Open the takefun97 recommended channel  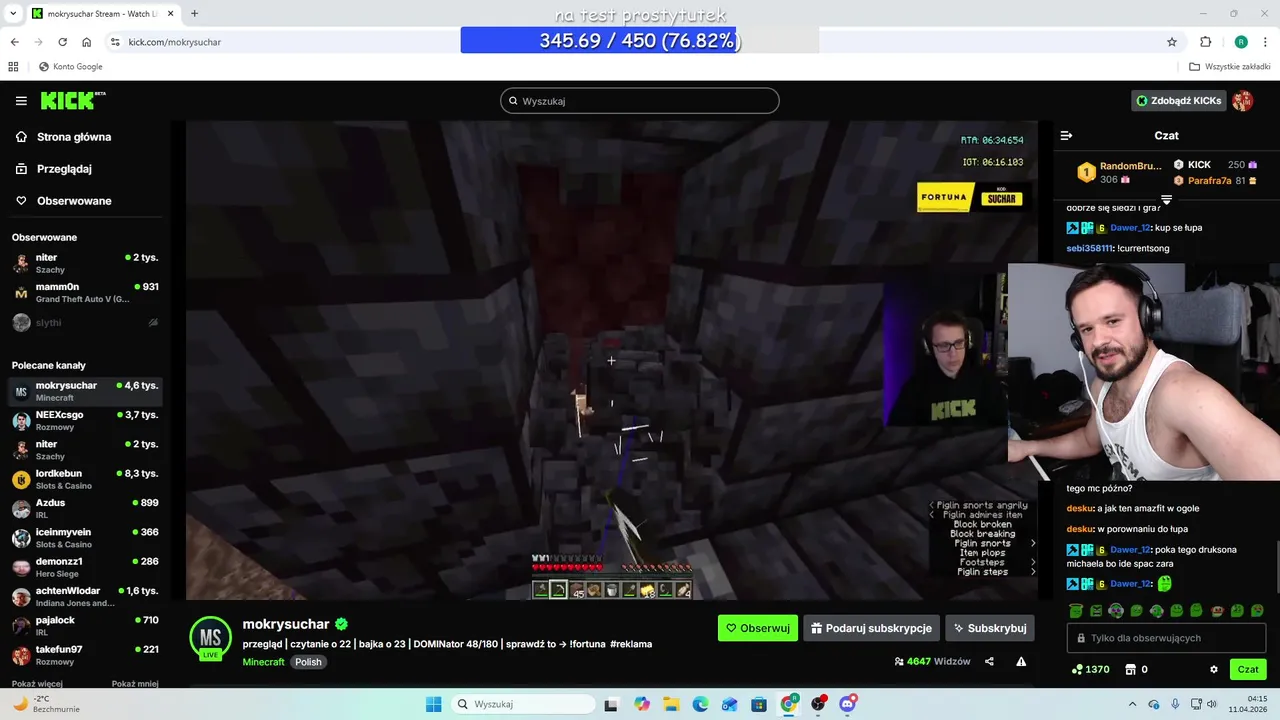click(x=85, y=655)
